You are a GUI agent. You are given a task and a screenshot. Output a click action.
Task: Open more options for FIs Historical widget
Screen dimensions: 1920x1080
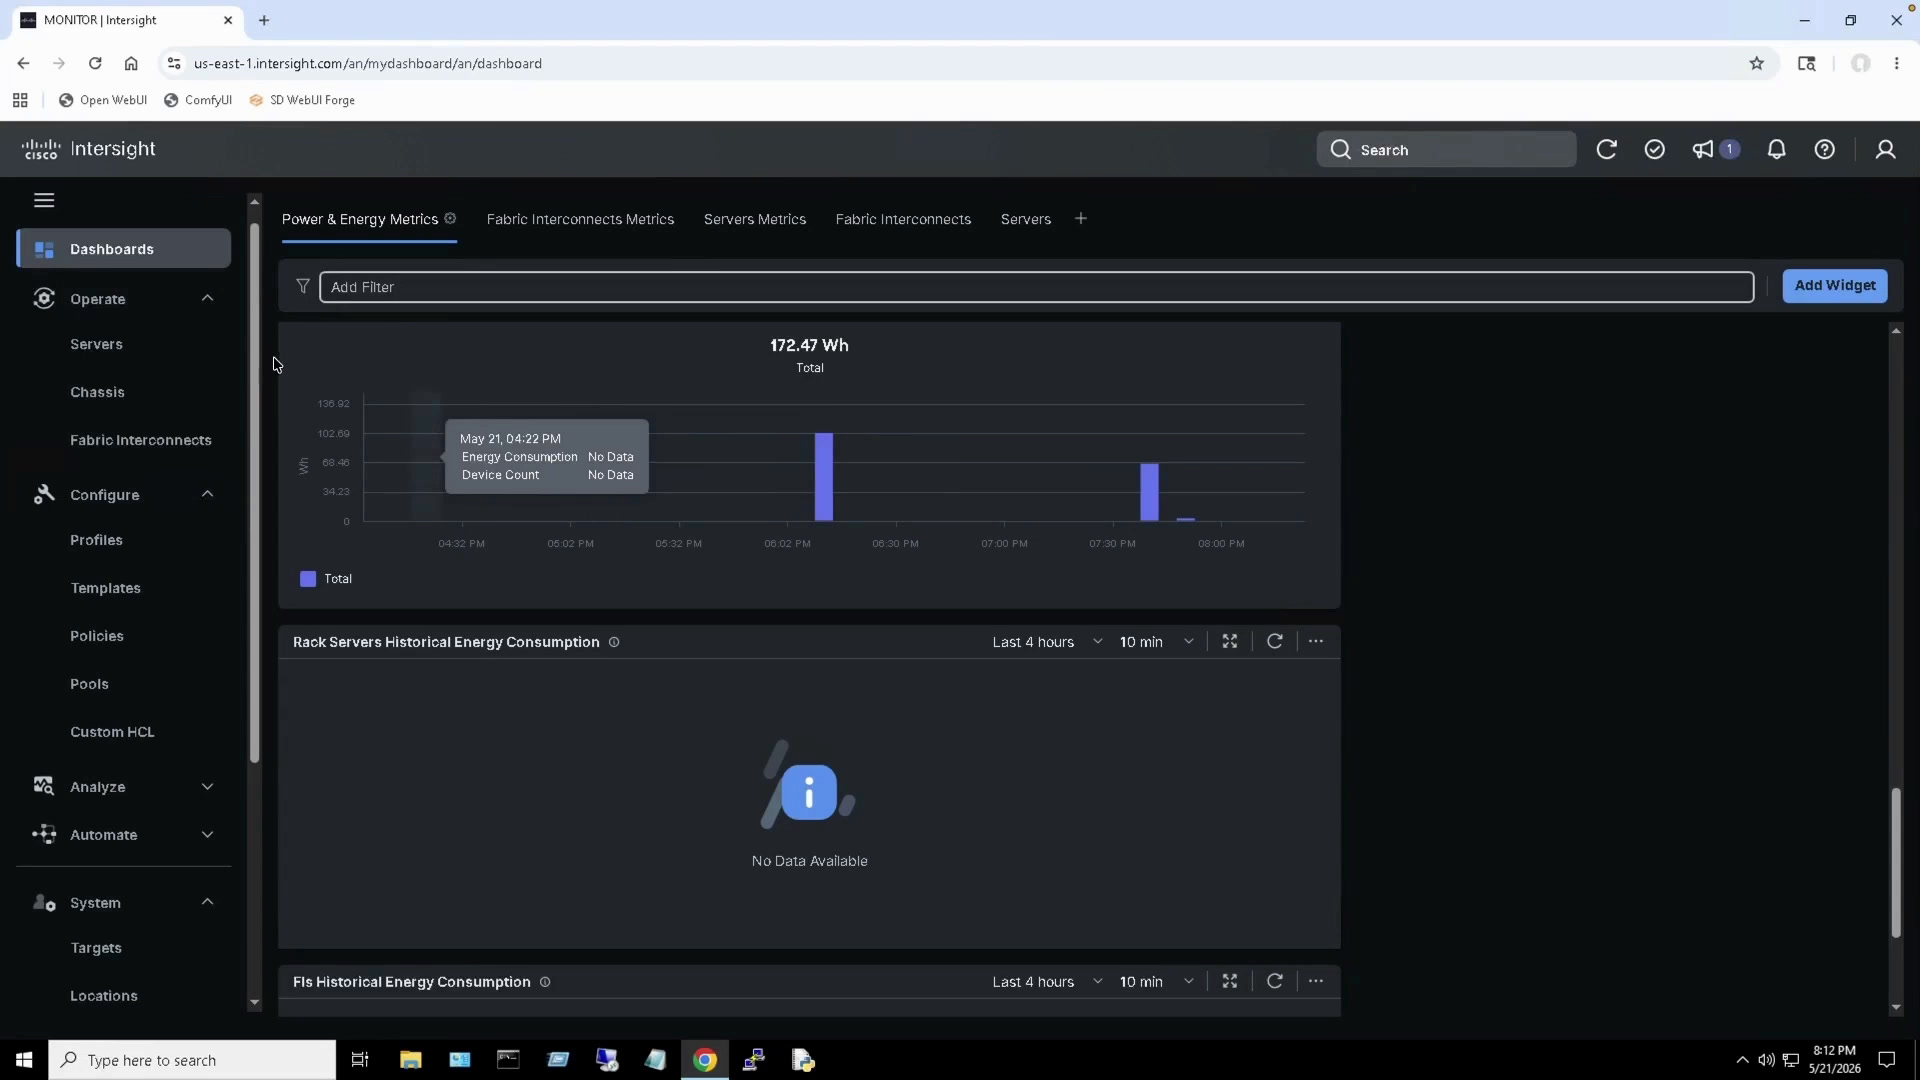pos(1316,982)
